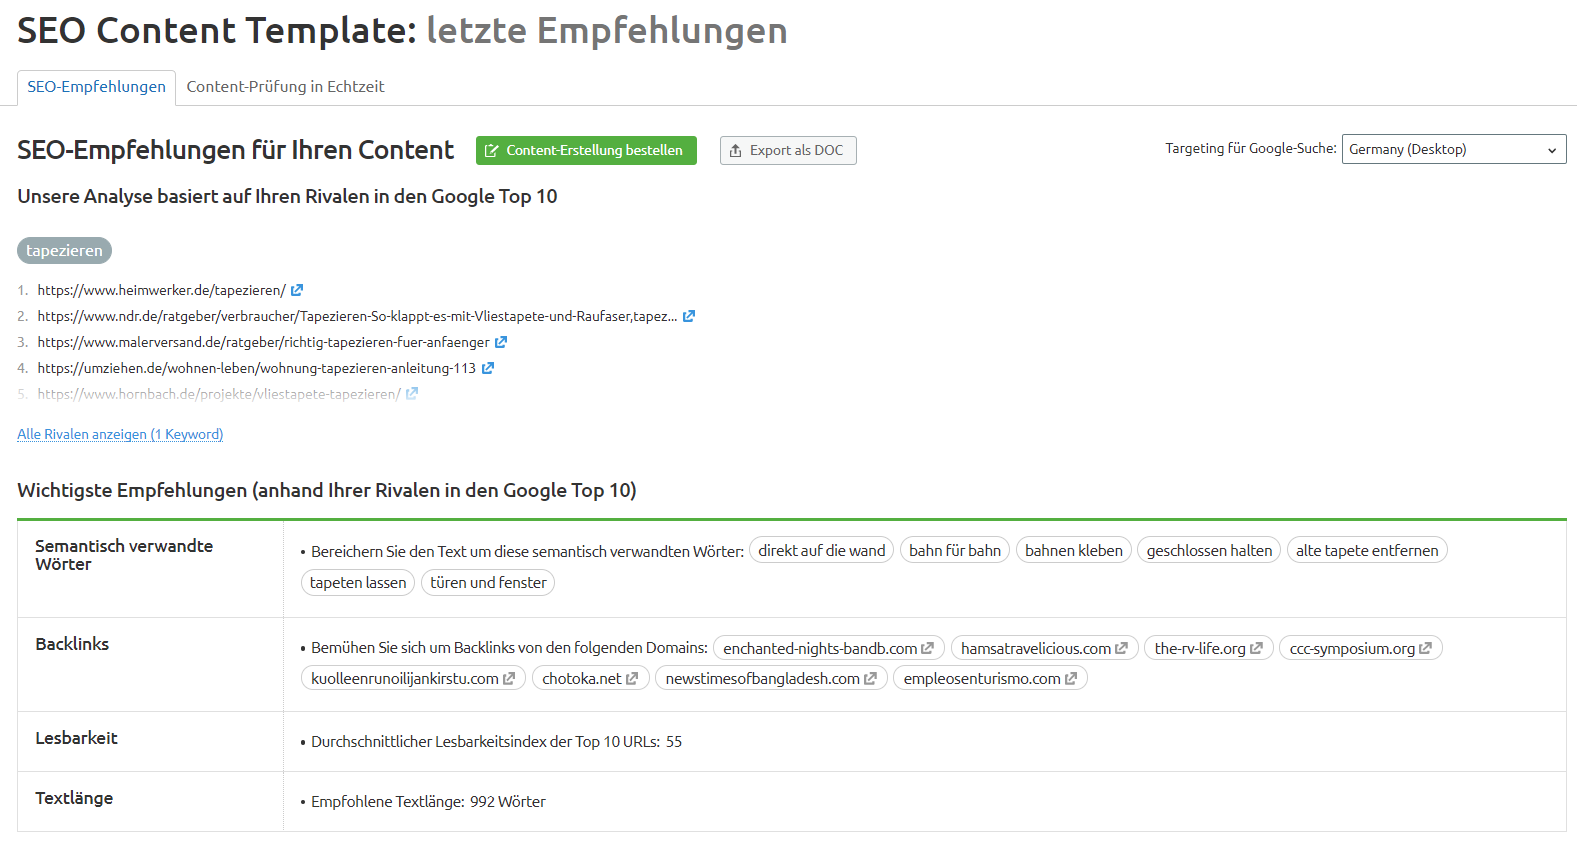Click readability index value 55
1577x842 pixels.
674,741
